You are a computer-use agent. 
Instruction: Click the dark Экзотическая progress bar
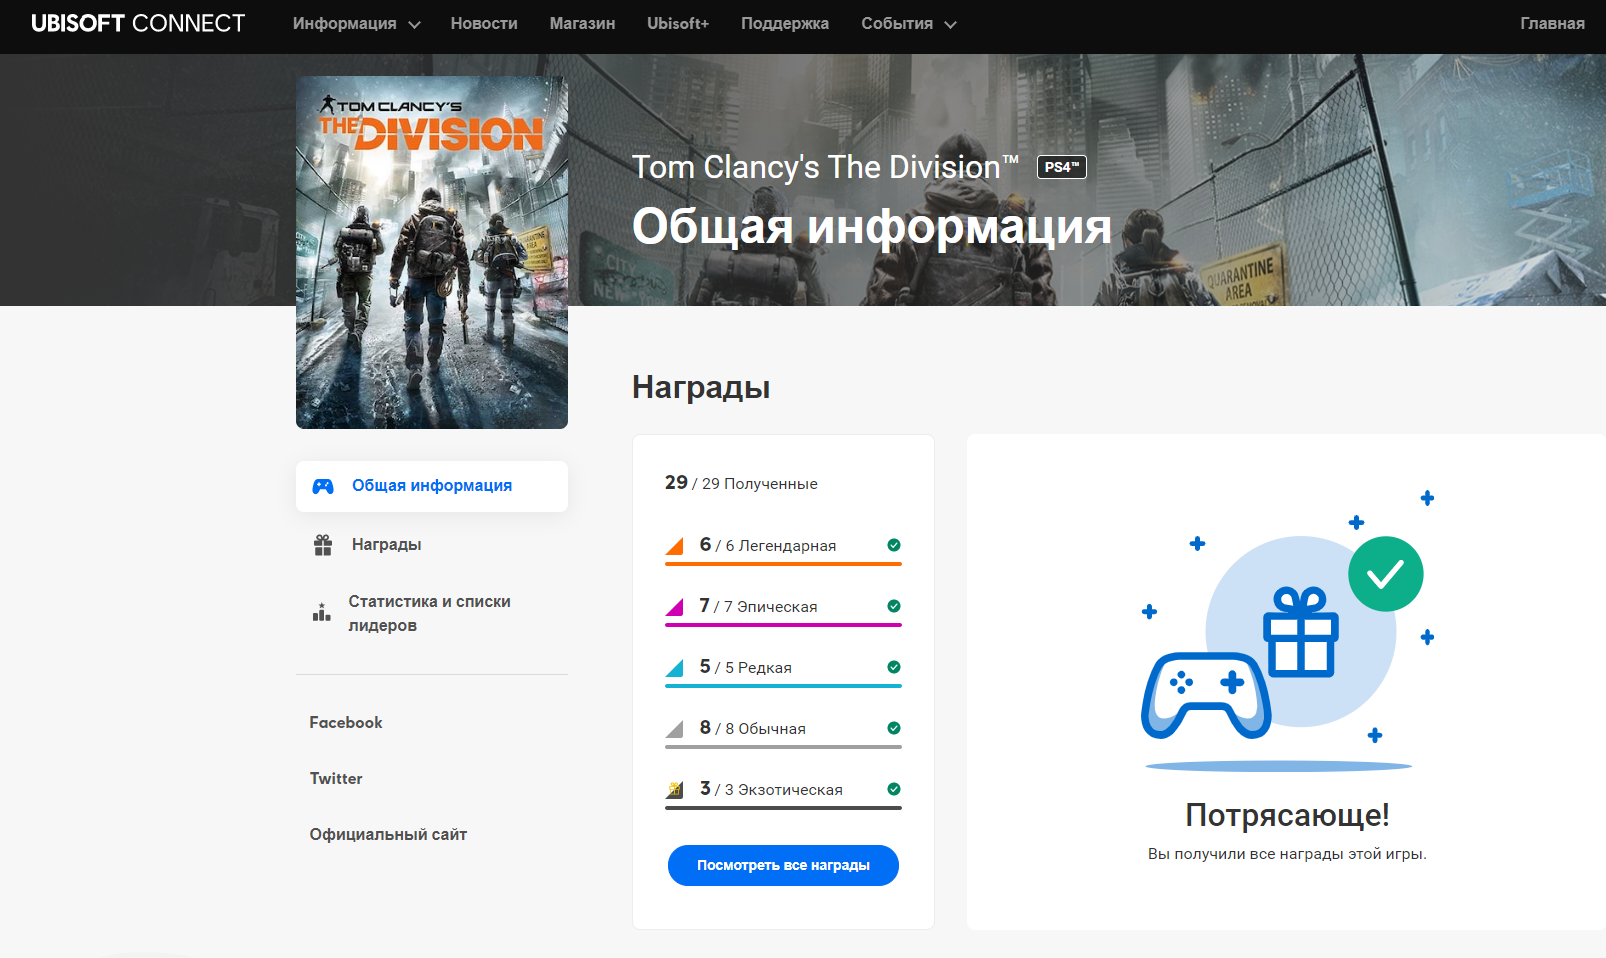pyautogui.click(x=783, y=808)
